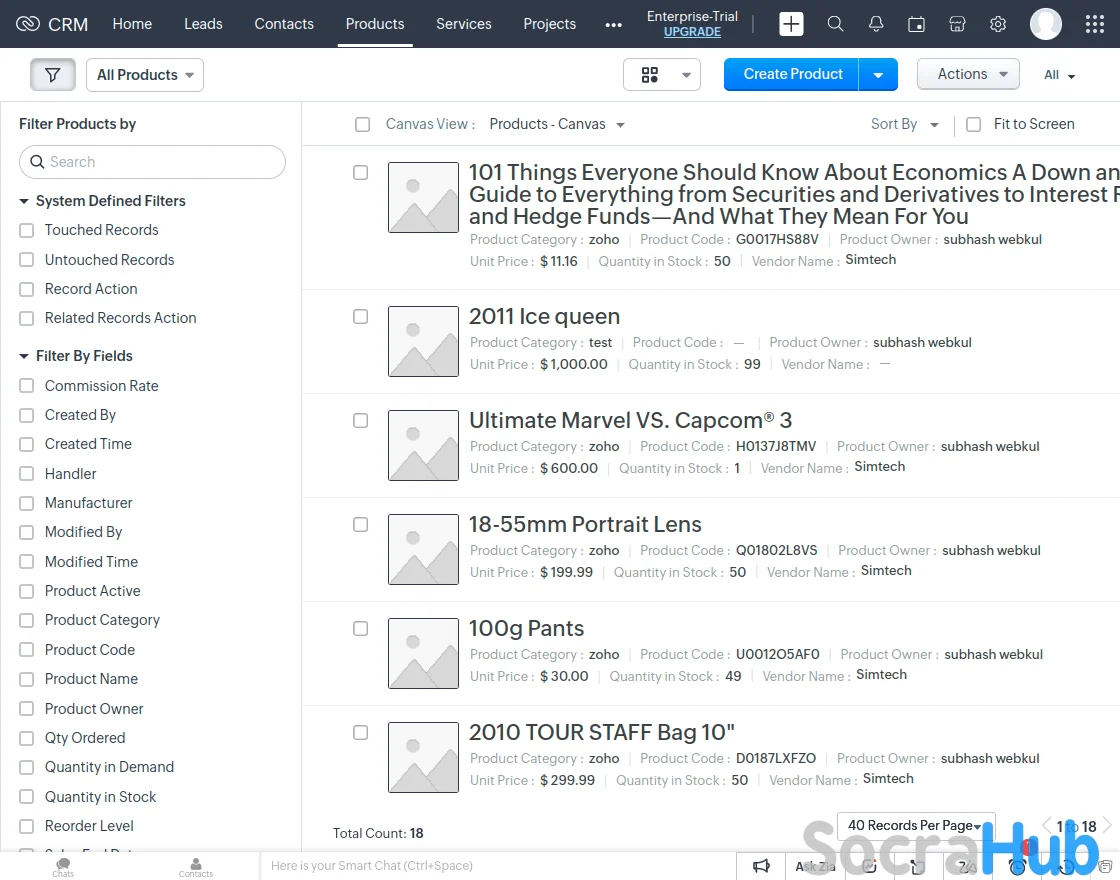Open the notifications bell icon

pos(876,24)
